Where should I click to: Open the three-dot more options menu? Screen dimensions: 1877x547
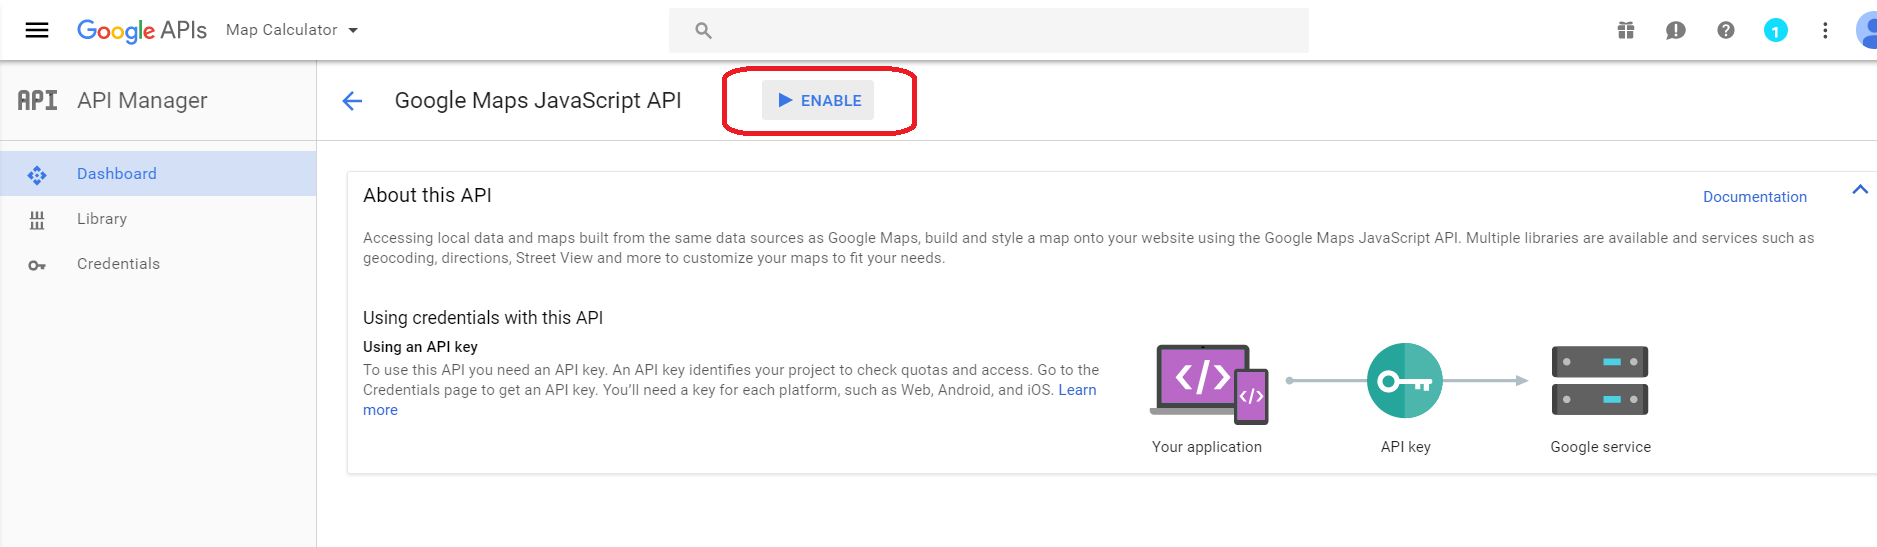click(1825, 30)
